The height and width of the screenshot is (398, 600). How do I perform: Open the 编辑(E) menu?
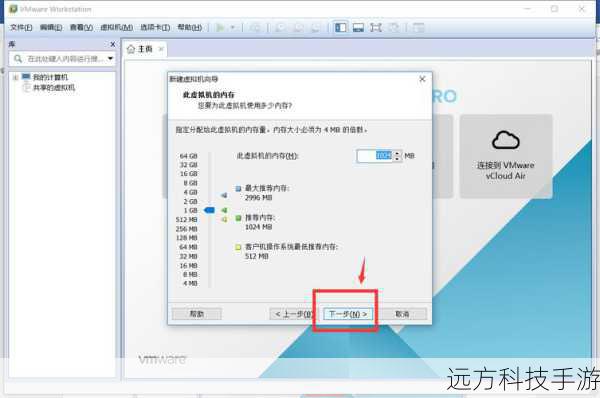click(x=51, y=28)
